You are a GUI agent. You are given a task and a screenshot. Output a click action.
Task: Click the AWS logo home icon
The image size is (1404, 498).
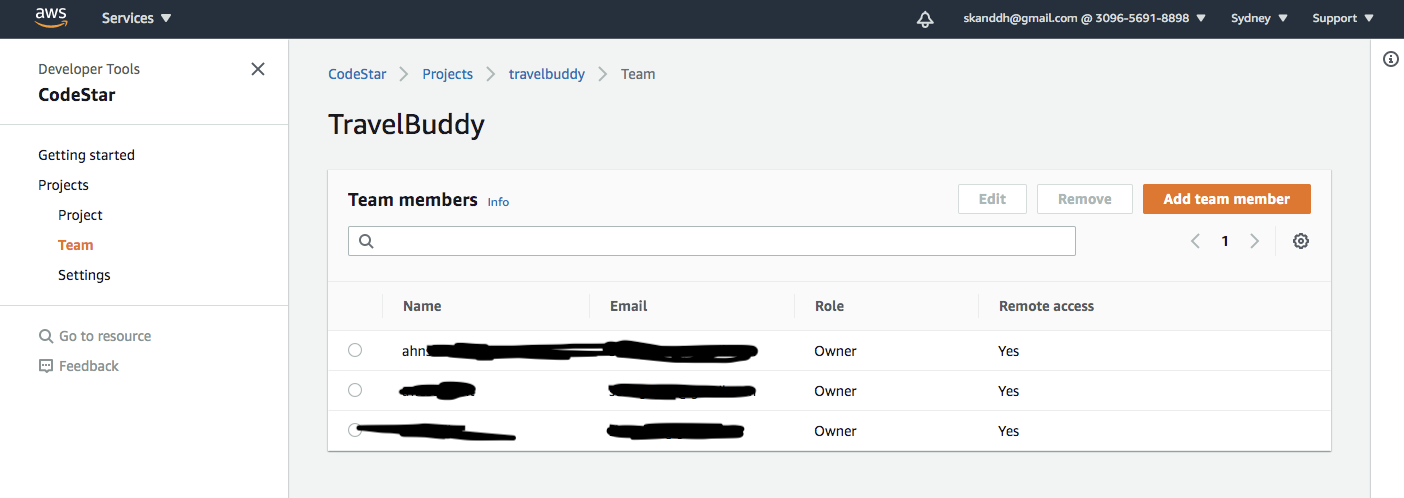click(51, 17)
